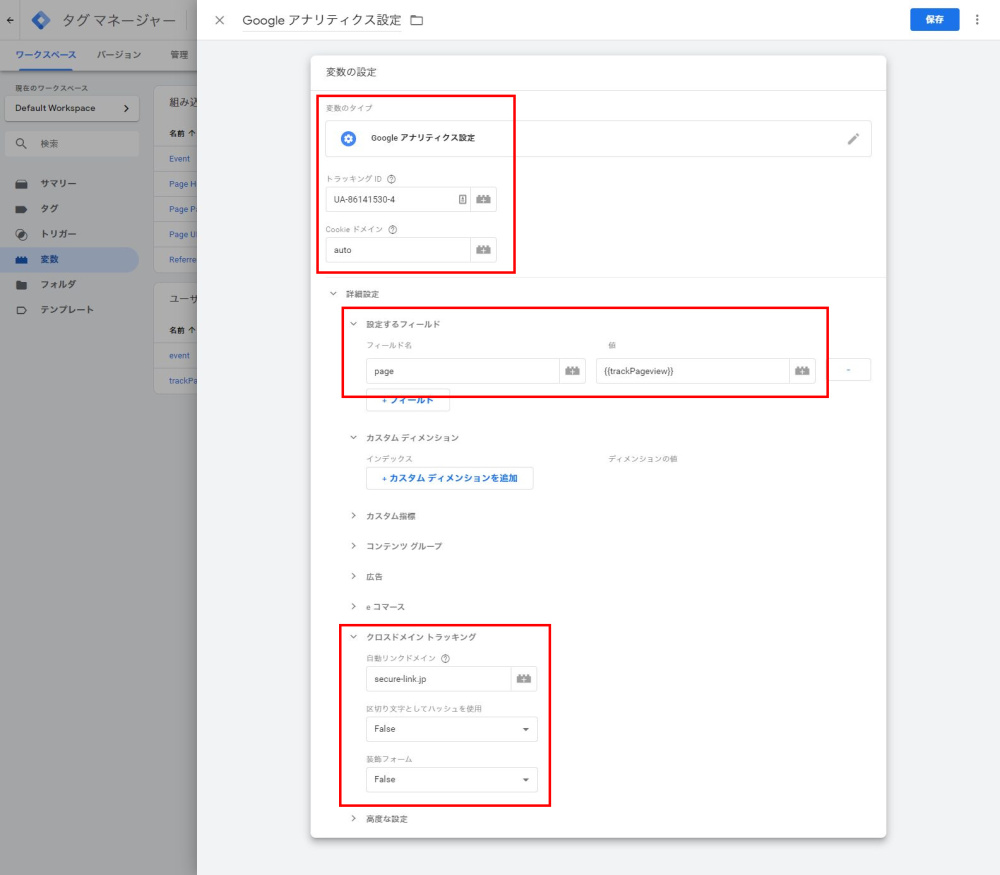Collapse the クロスドメイン トラッキング section
Screen dimensions: 1000x875
[353, 637]
